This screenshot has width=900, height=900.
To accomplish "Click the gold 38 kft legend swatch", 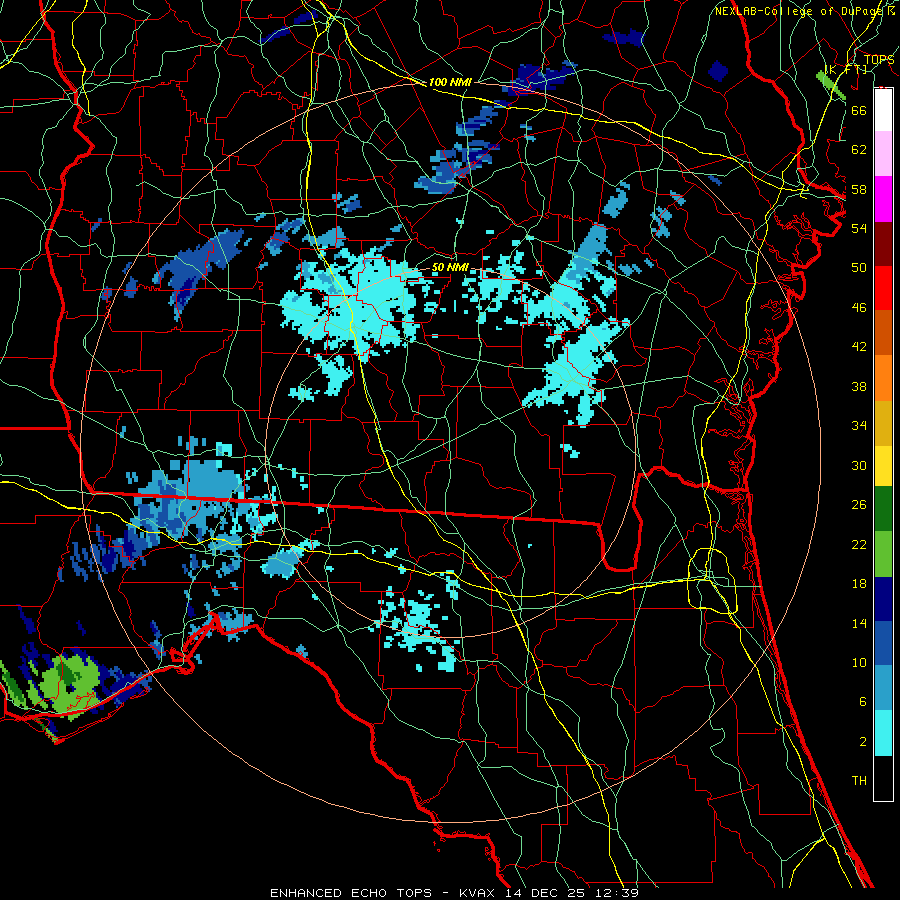I will 883,423.
